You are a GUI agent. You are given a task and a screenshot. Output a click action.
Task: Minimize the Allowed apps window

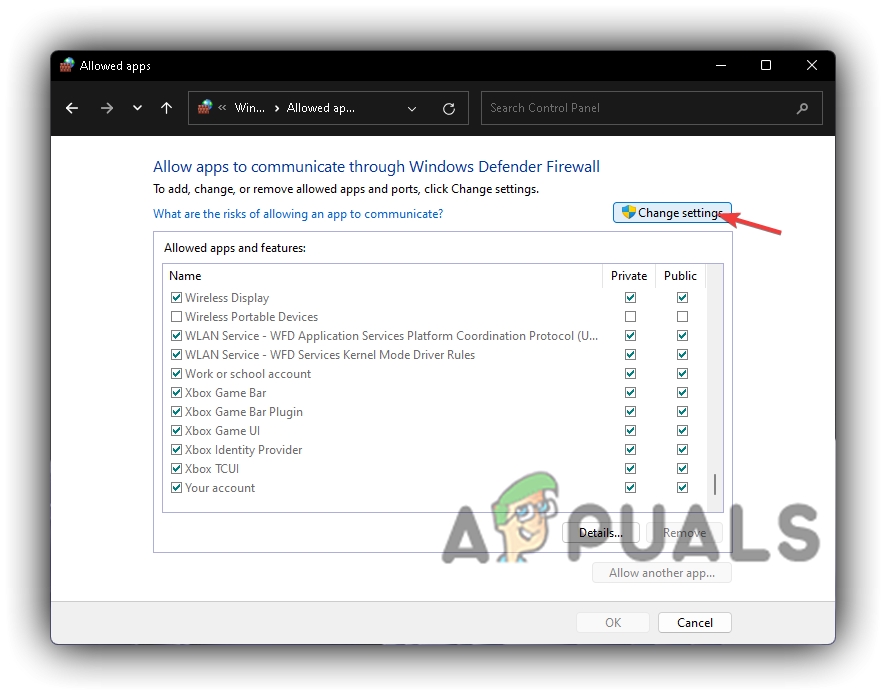tap(721, 66)
